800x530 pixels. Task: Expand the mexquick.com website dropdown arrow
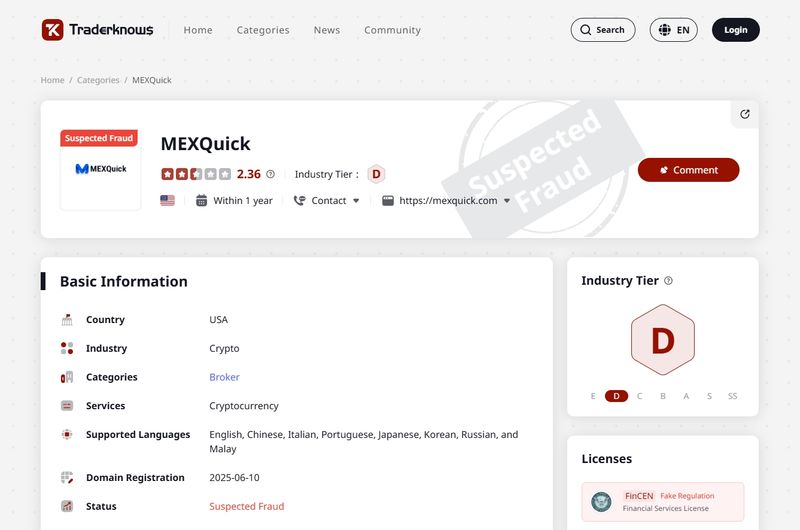pos(507,200)
